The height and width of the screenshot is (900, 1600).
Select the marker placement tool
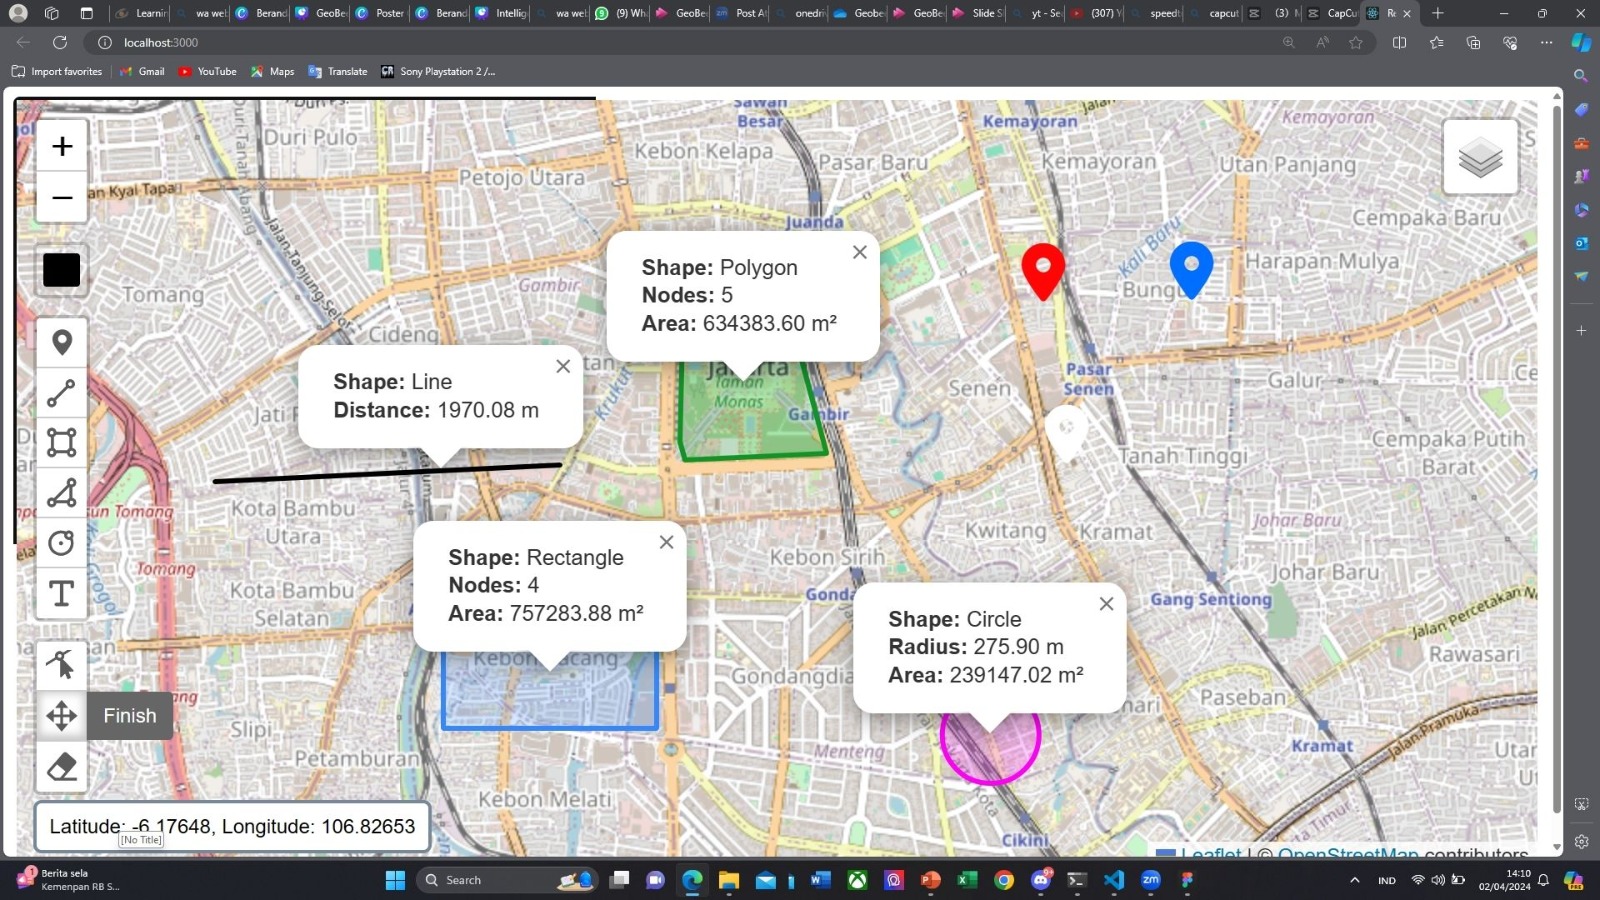coord(61,342)
